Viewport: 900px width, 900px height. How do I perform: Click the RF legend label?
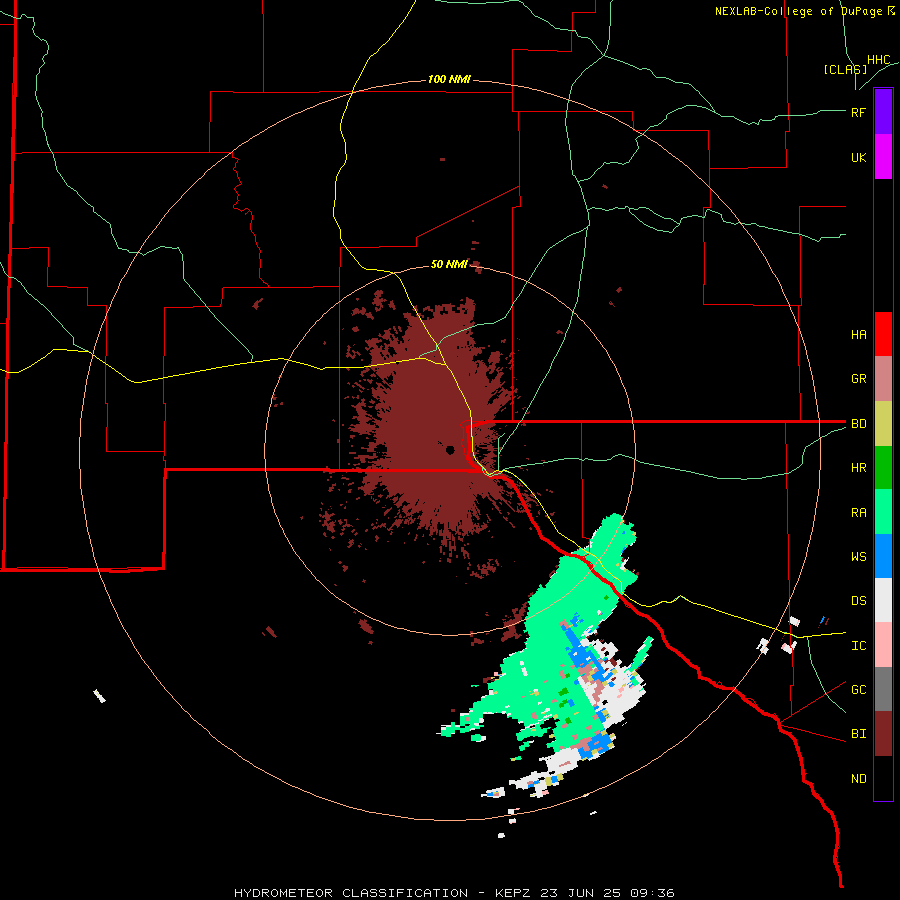point(858,112)
